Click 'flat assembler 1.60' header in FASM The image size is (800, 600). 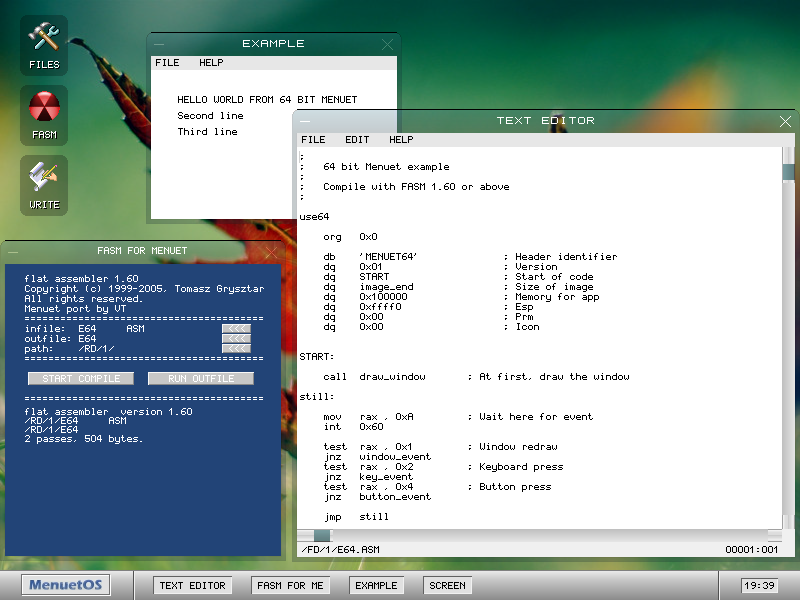coord(81,279)
